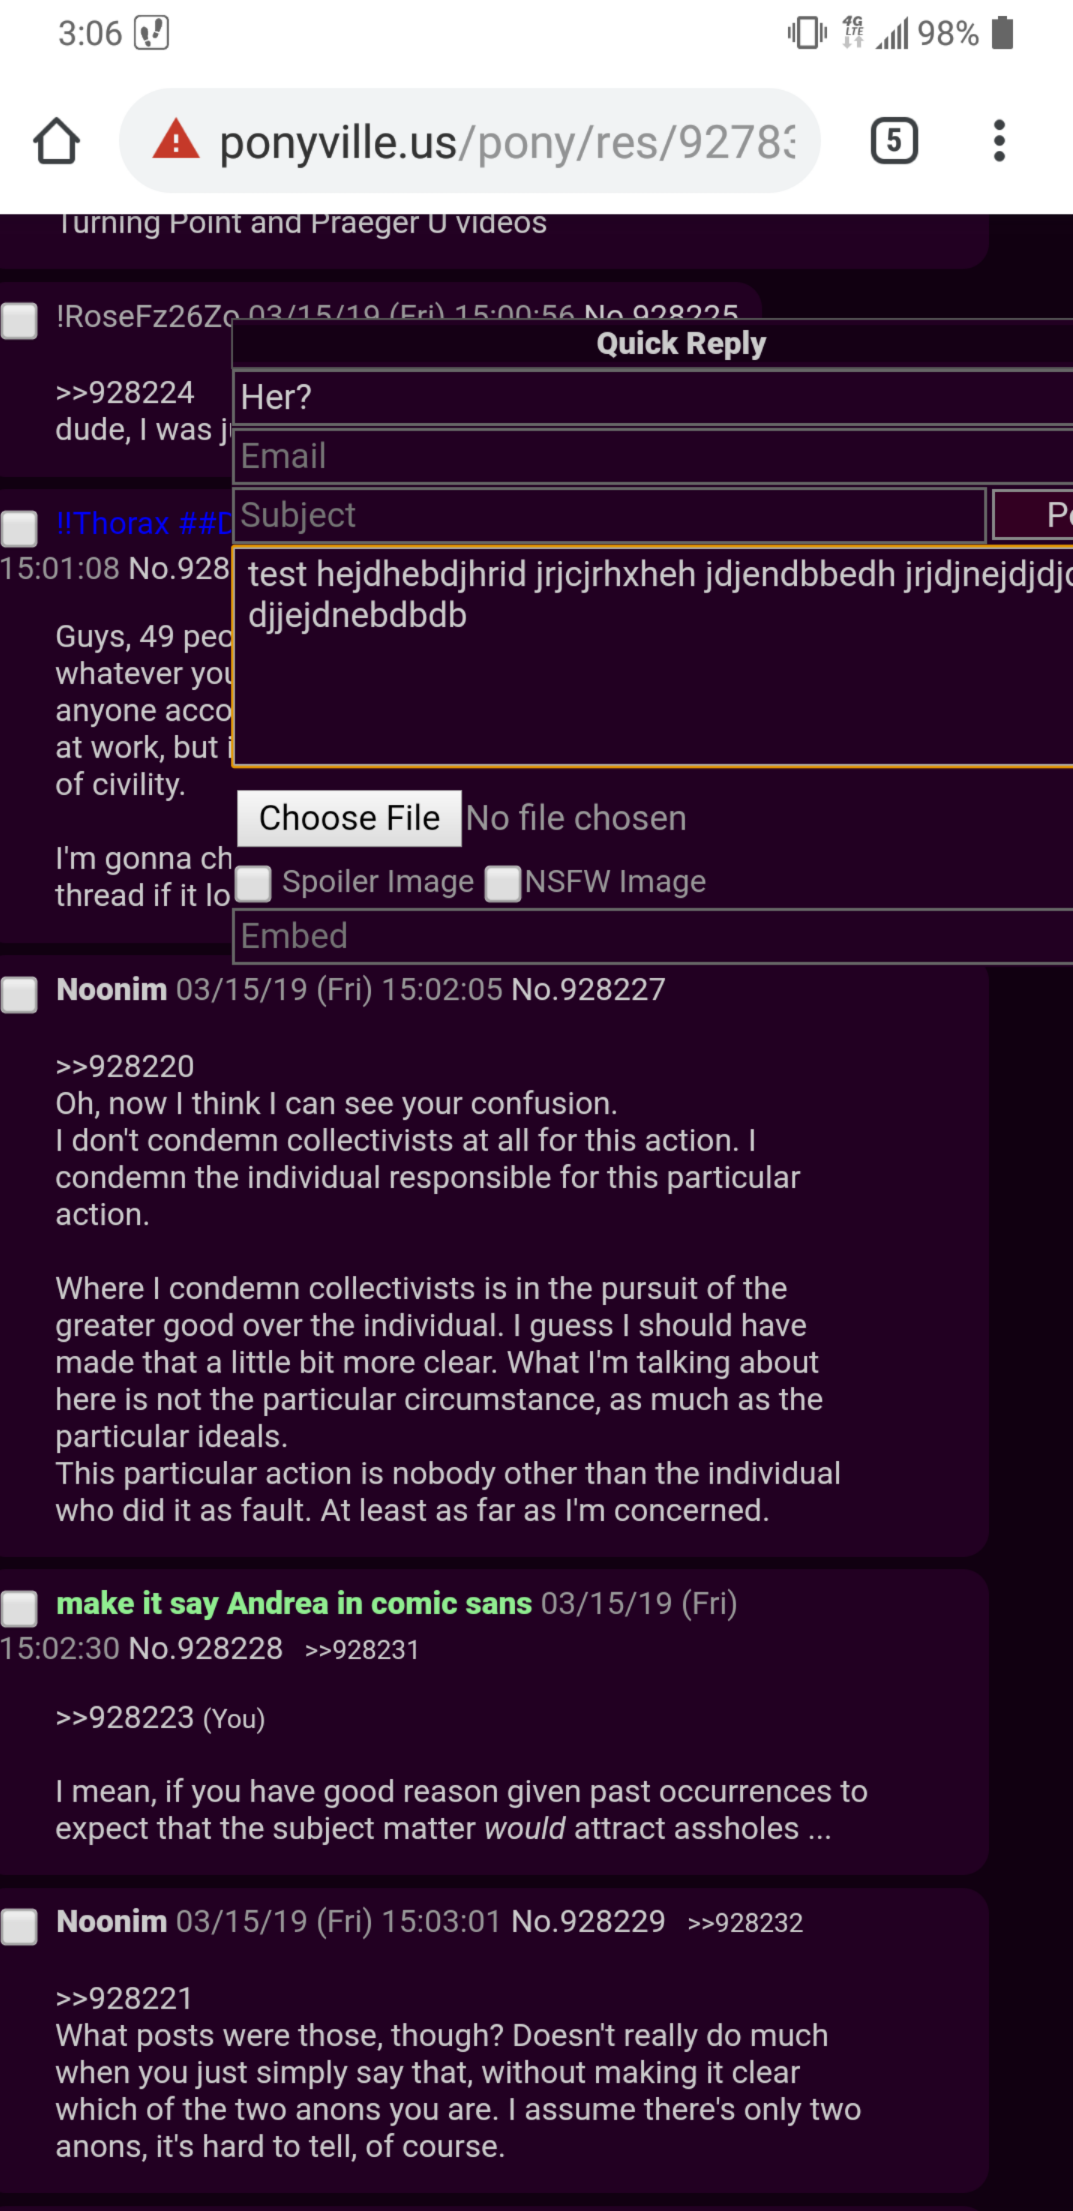The width and height of the screenshot is (1073, 2211).
Task: Check the box for Noonim post No.928227
Action: [x=19, y=994]
